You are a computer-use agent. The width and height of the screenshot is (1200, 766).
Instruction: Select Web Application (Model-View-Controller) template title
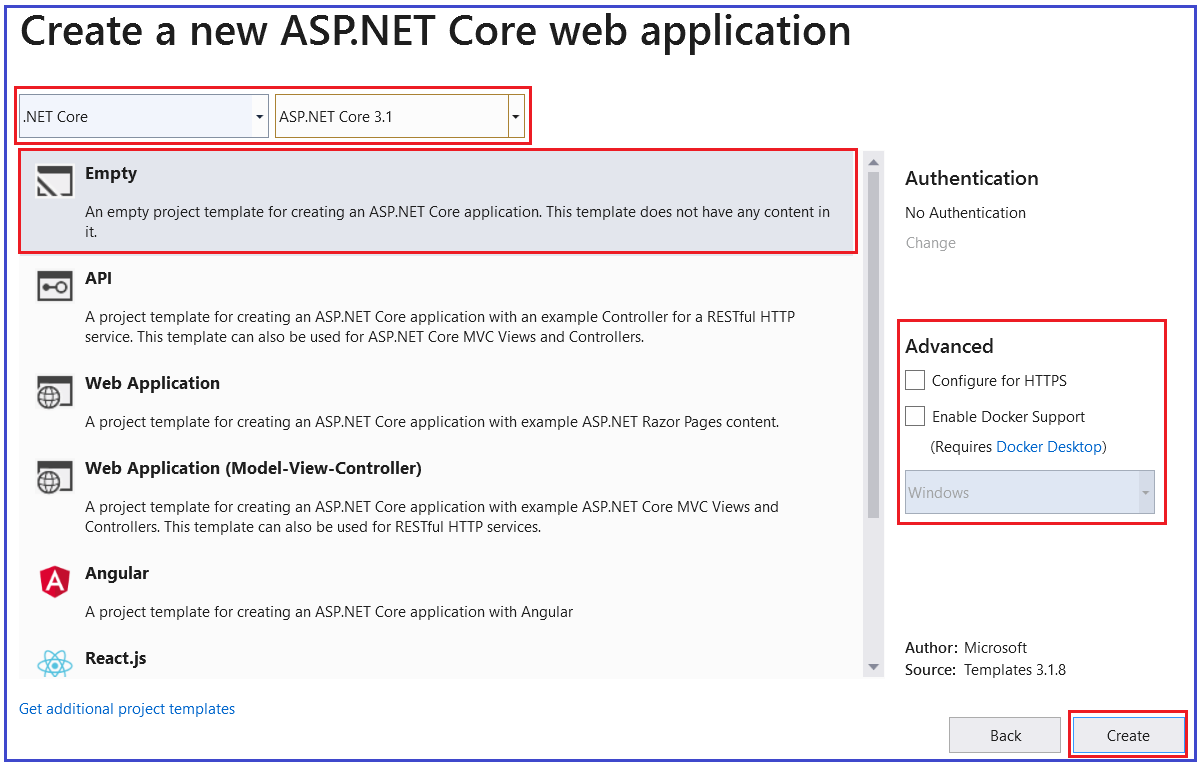tap(253, 468)
